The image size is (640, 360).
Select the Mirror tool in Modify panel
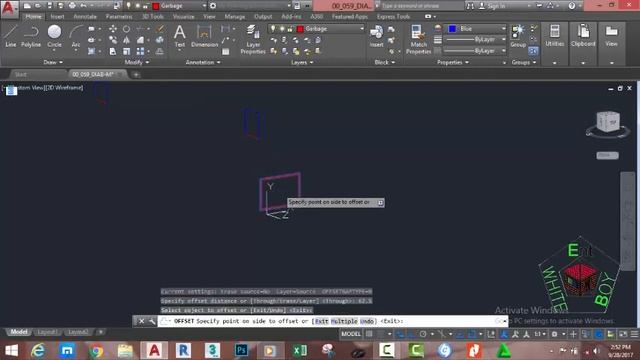[x=127, y=40]
